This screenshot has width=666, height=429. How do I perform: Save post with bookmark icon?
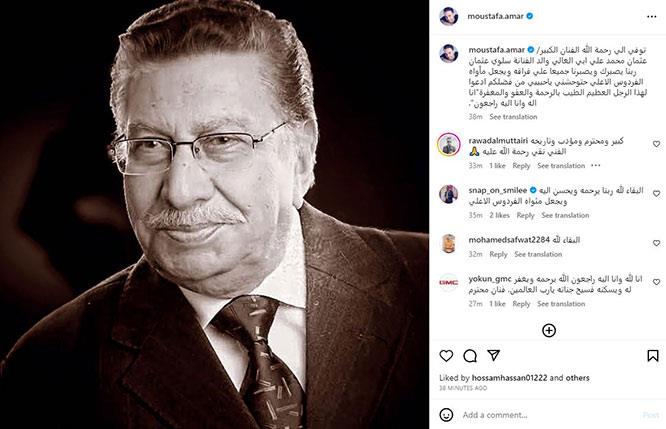(x=653, y=356)
